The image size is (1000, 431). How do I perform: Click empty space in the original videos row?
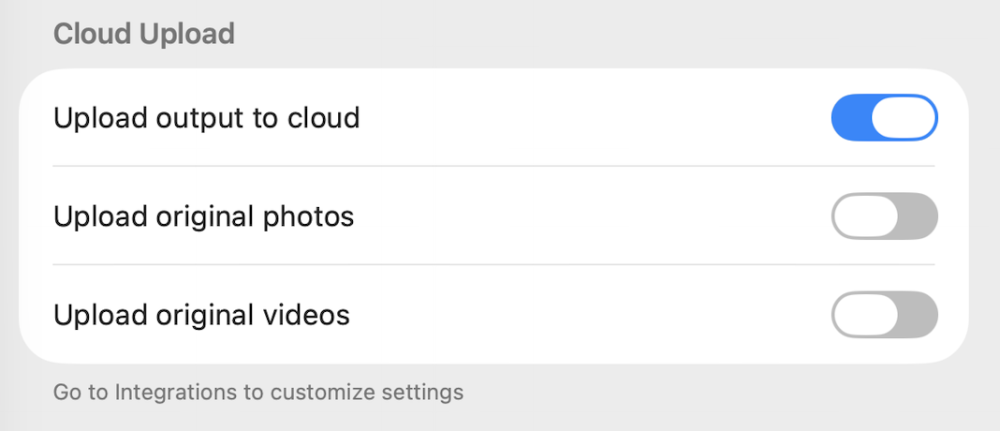590,316
